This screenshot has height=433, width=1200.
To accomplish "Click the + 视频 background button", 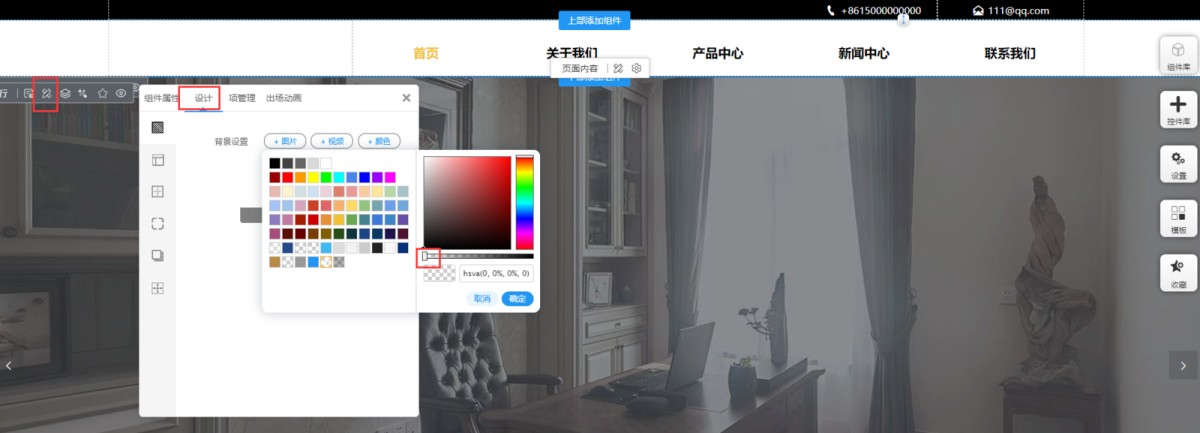I will 332,141.
